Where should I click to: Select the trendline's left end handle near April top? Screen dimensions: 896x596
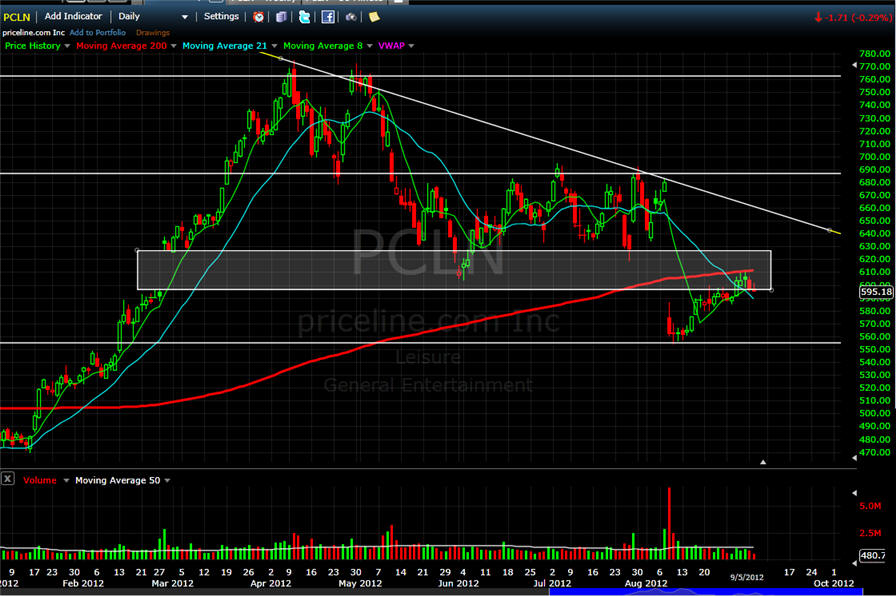(x=281, y=58)
